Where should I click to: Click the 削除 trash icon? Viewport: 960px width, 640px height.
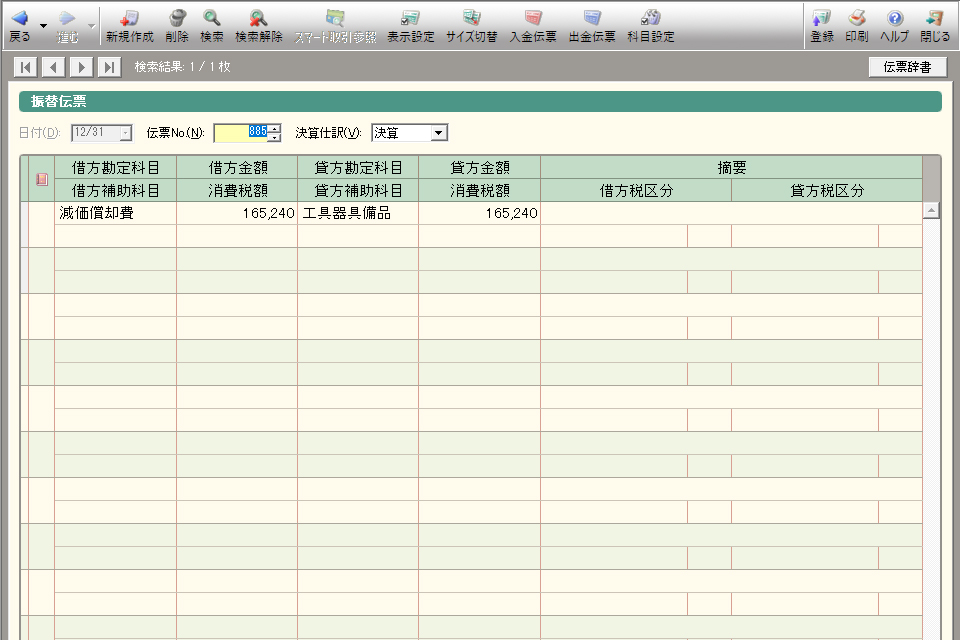coord(177,26)
